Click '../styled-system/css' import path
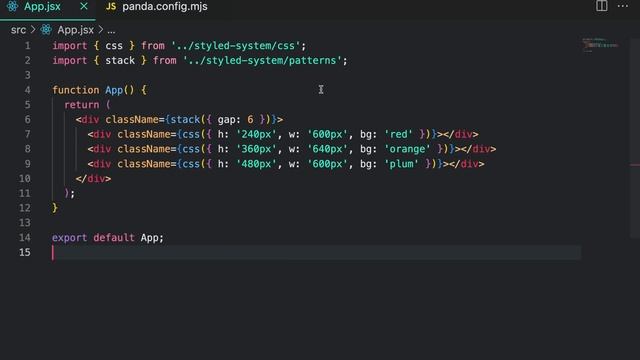 pyautogui.click(x=236, y=46)
